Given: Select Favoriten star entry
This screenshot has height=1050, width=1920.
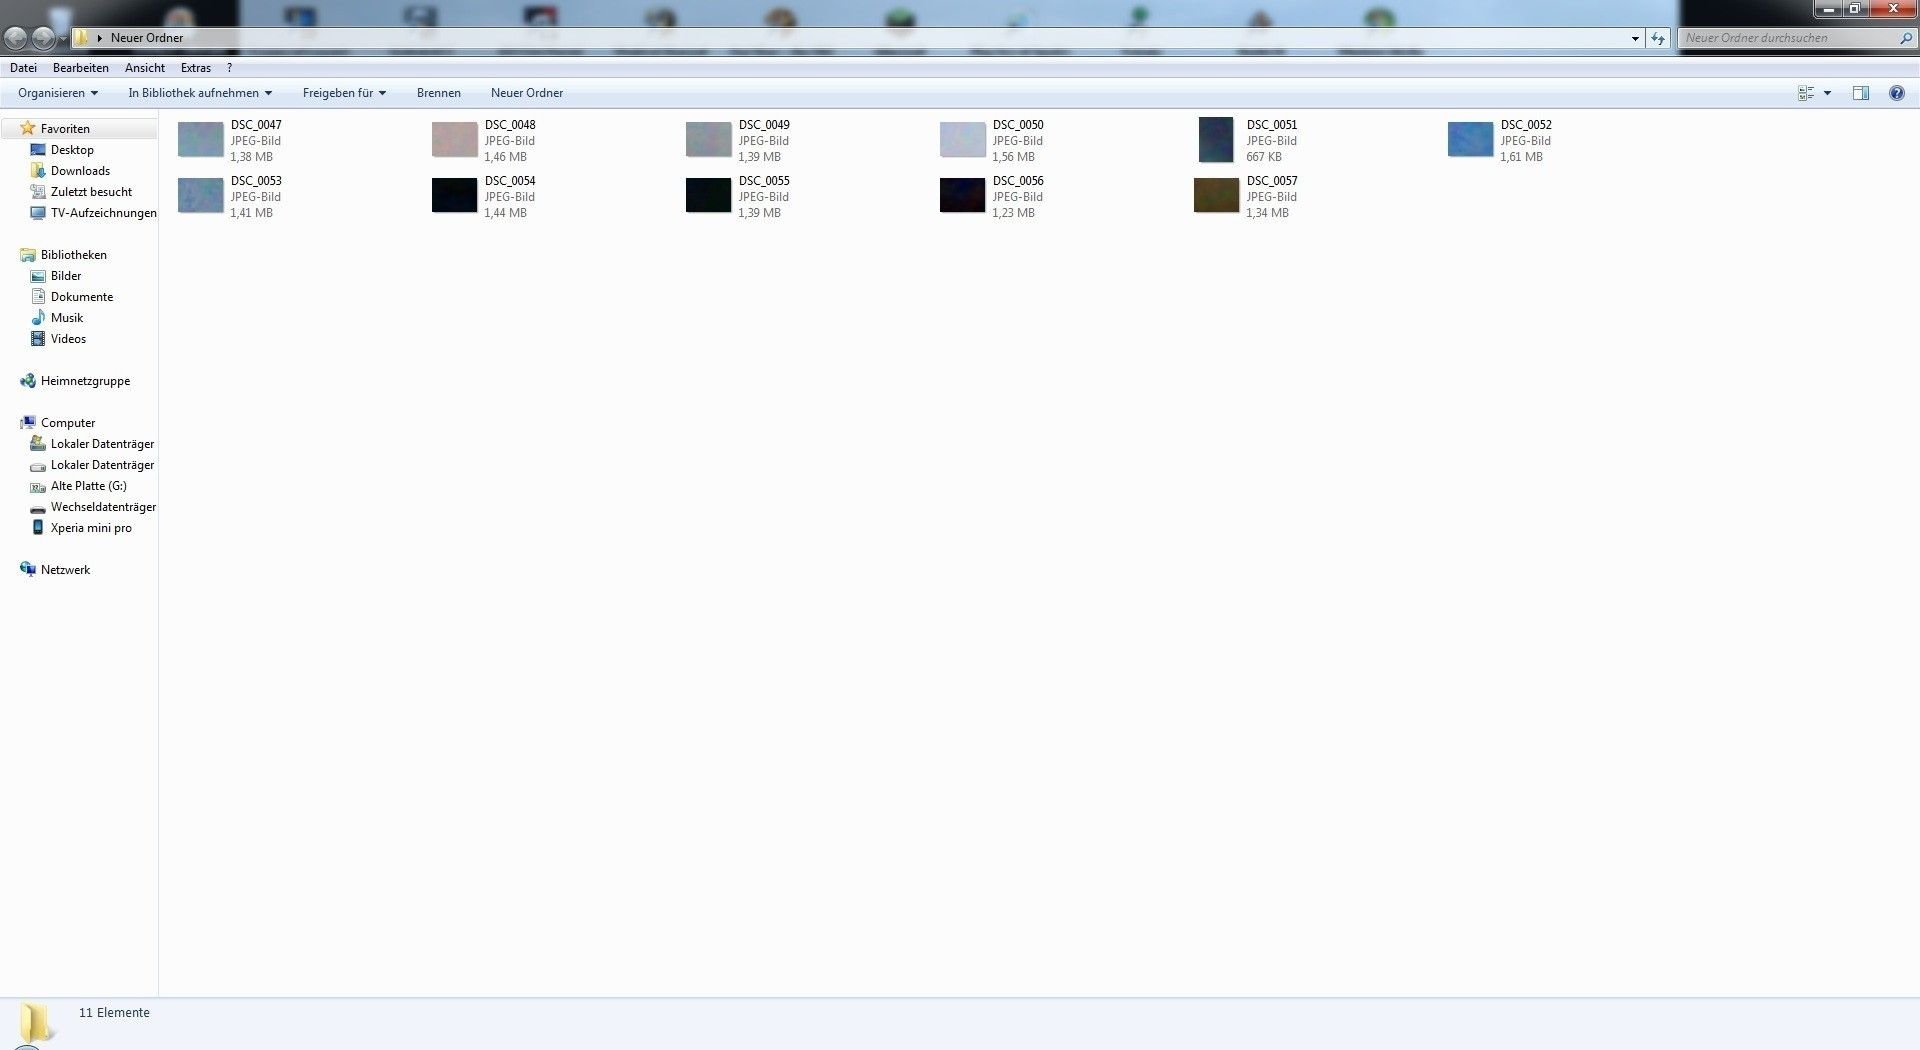Looking at the screenshot, I should pos(65,129).
